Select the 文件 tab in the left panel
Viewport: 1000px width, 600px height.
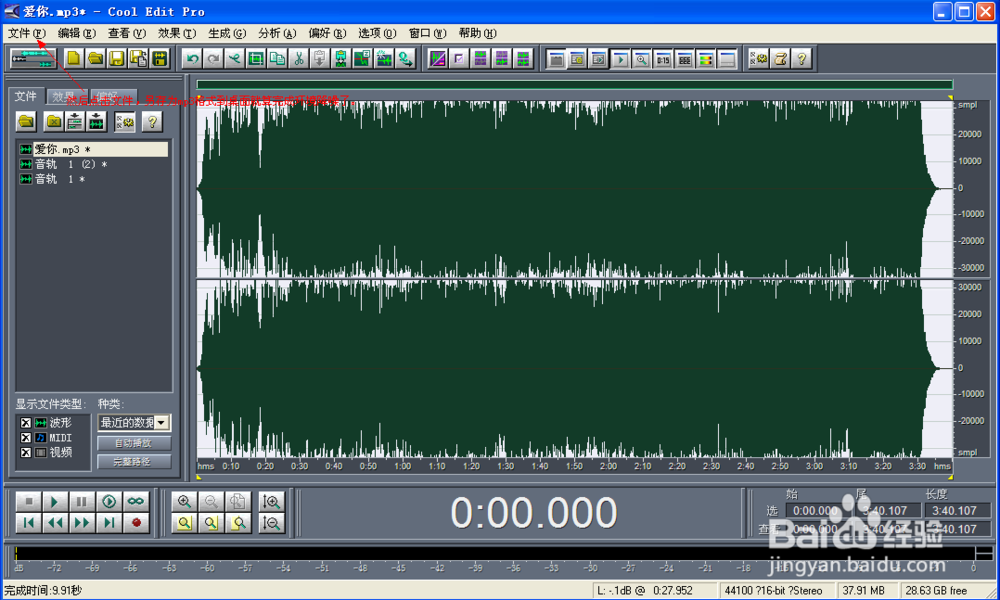tap(26, 96)
